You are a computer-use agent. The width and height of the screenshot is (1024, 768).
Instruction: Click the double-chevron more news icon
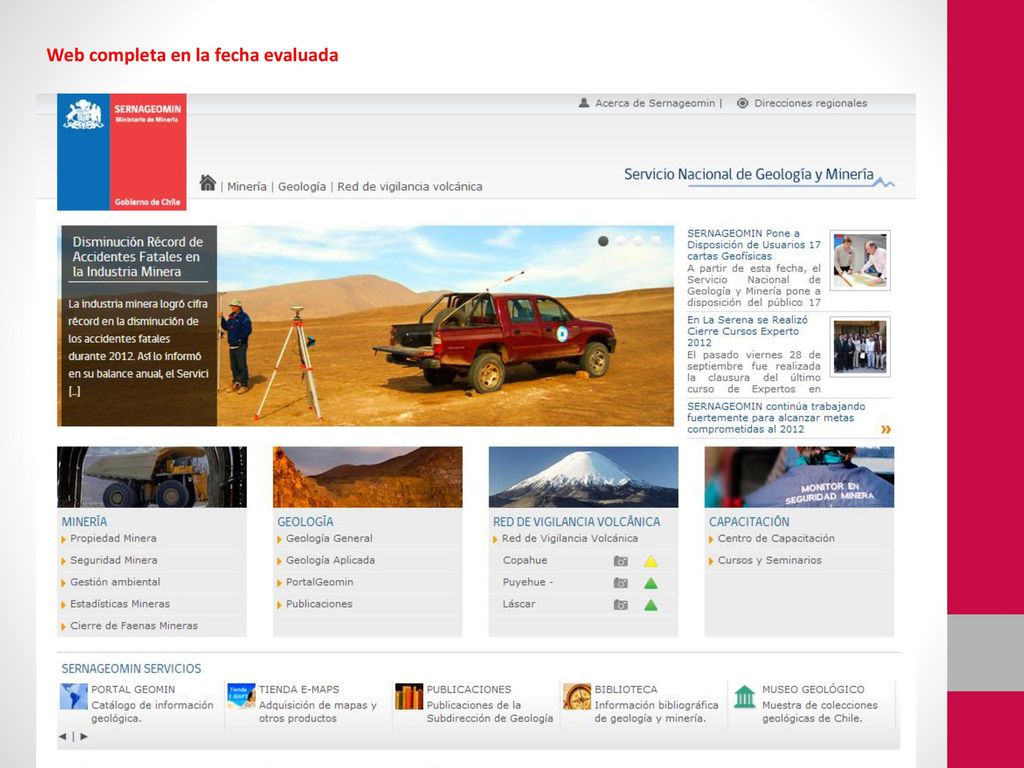(x=886, y=429)
